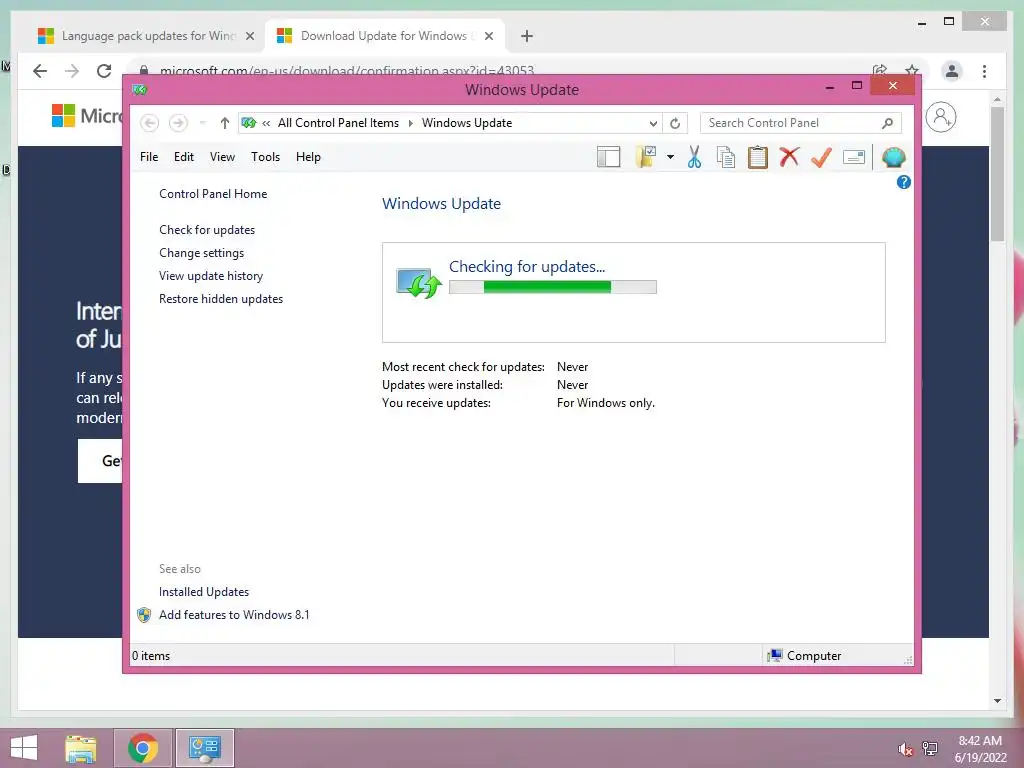
Task: Click the Check for updates link
Action: tap(207, 230)
